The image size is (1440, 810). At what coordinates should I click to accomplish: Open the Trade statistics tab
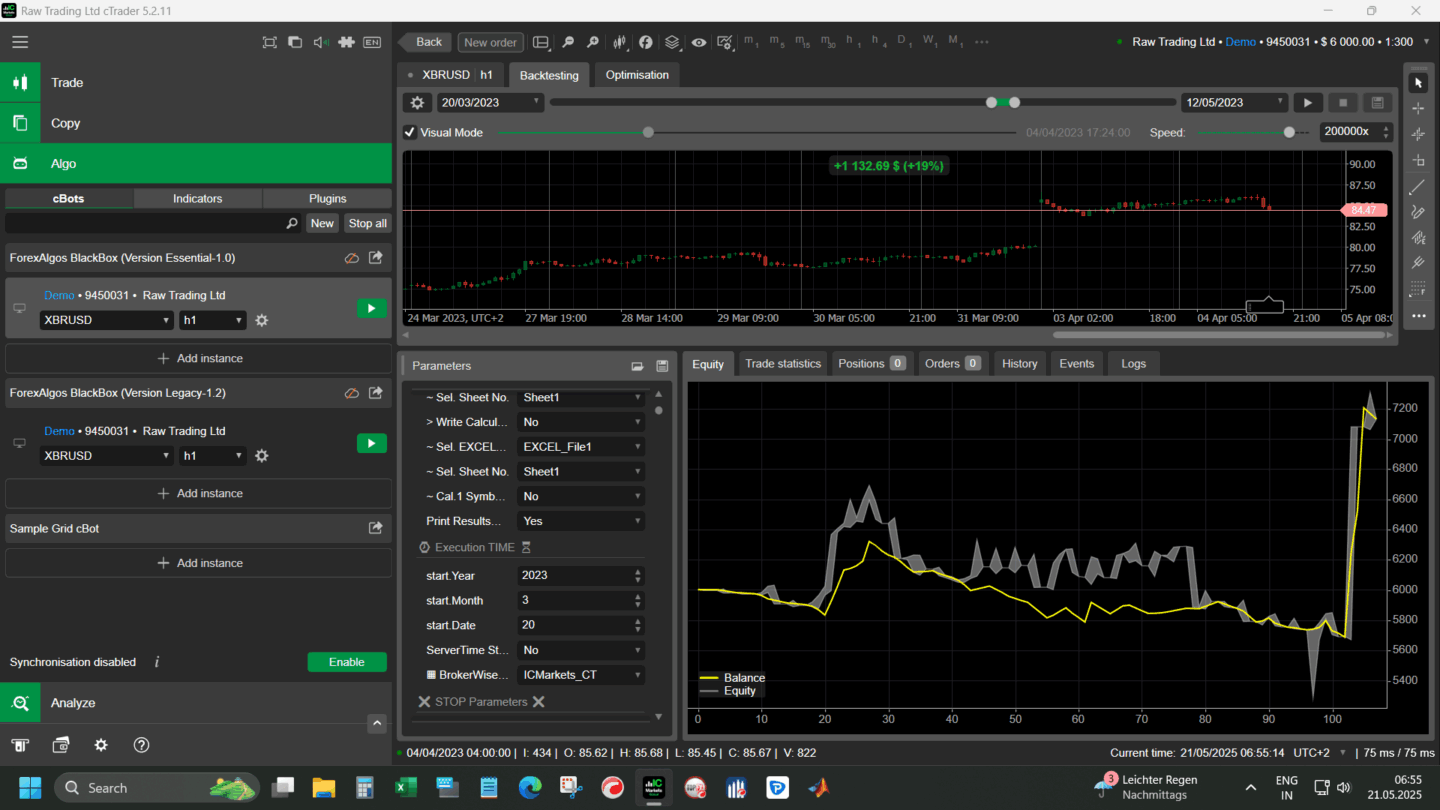[782, 364]
